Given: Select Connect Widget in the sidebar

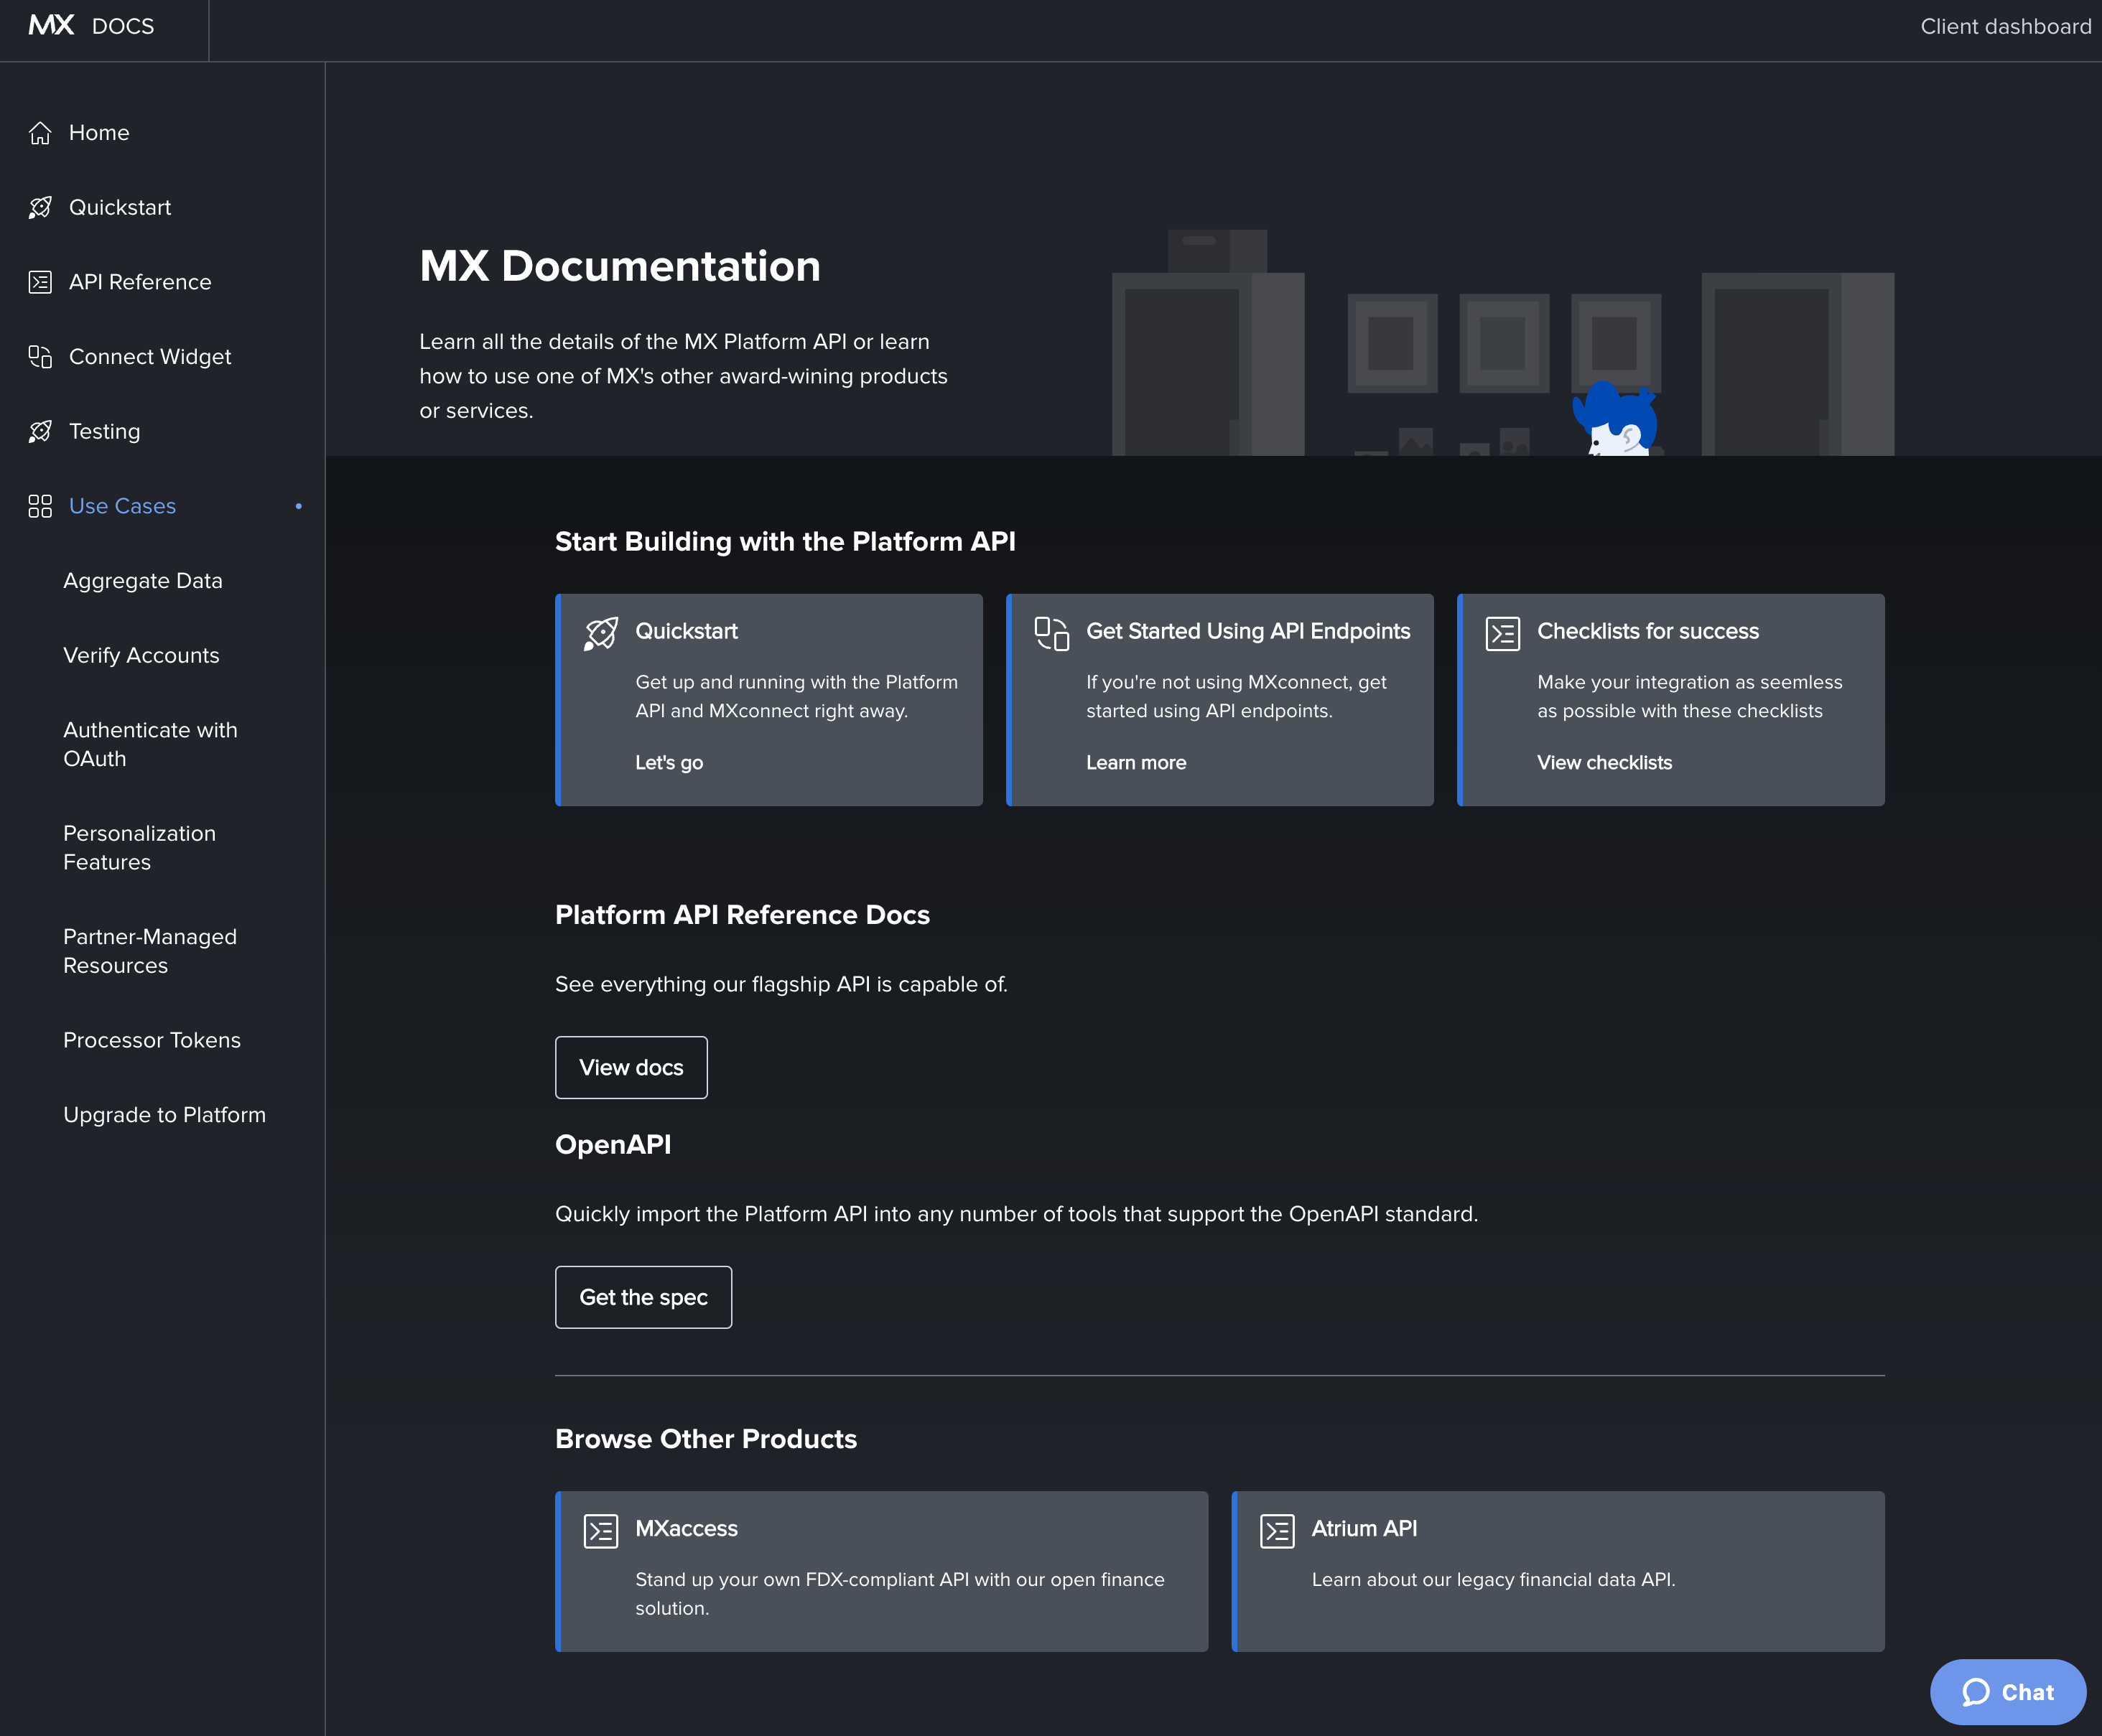Looking at the screenshot, I should (x=150, y=357).
